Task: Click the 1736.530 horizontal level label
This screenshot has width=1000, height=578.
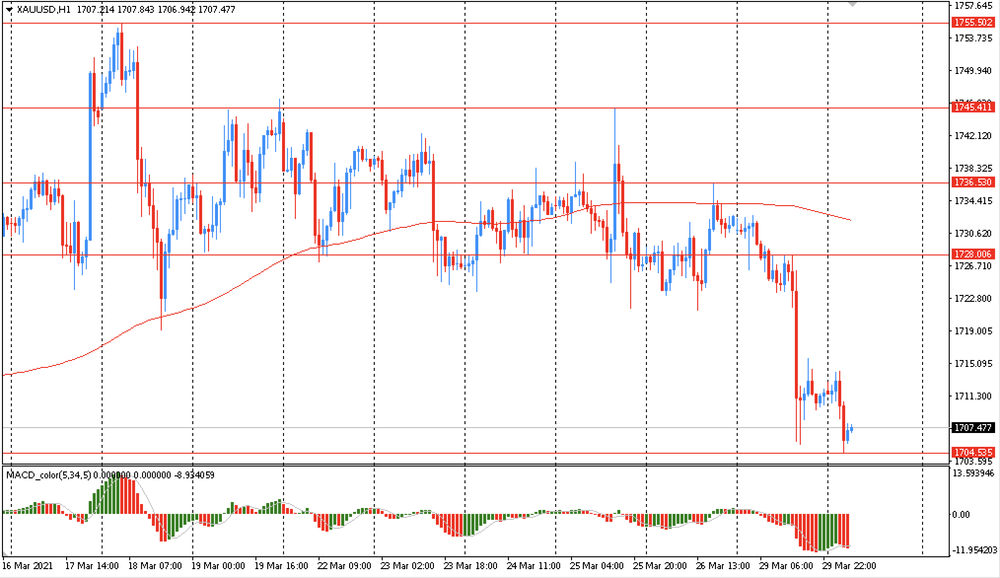Action: click(x=971, y=183)
